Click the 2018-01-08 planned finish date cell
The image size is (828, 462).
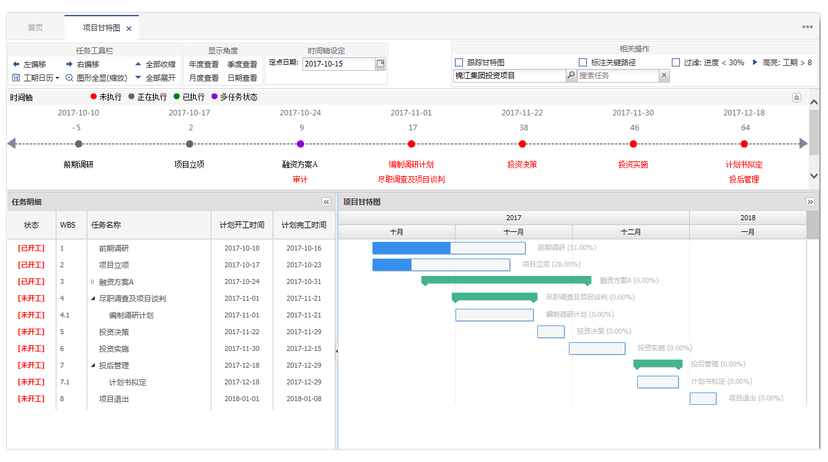pos(304,399)
